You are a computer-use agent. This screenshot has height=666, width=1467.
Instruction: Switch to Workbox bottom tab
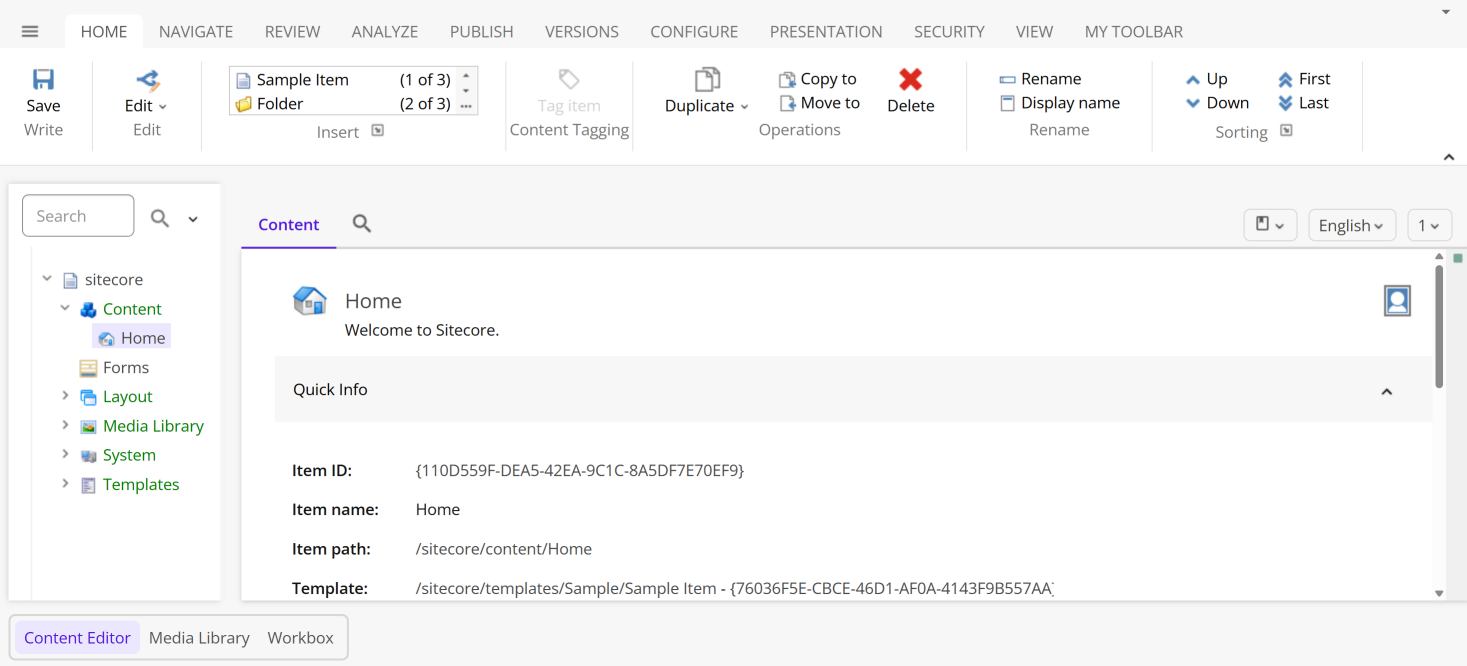[x=301, y=638]
